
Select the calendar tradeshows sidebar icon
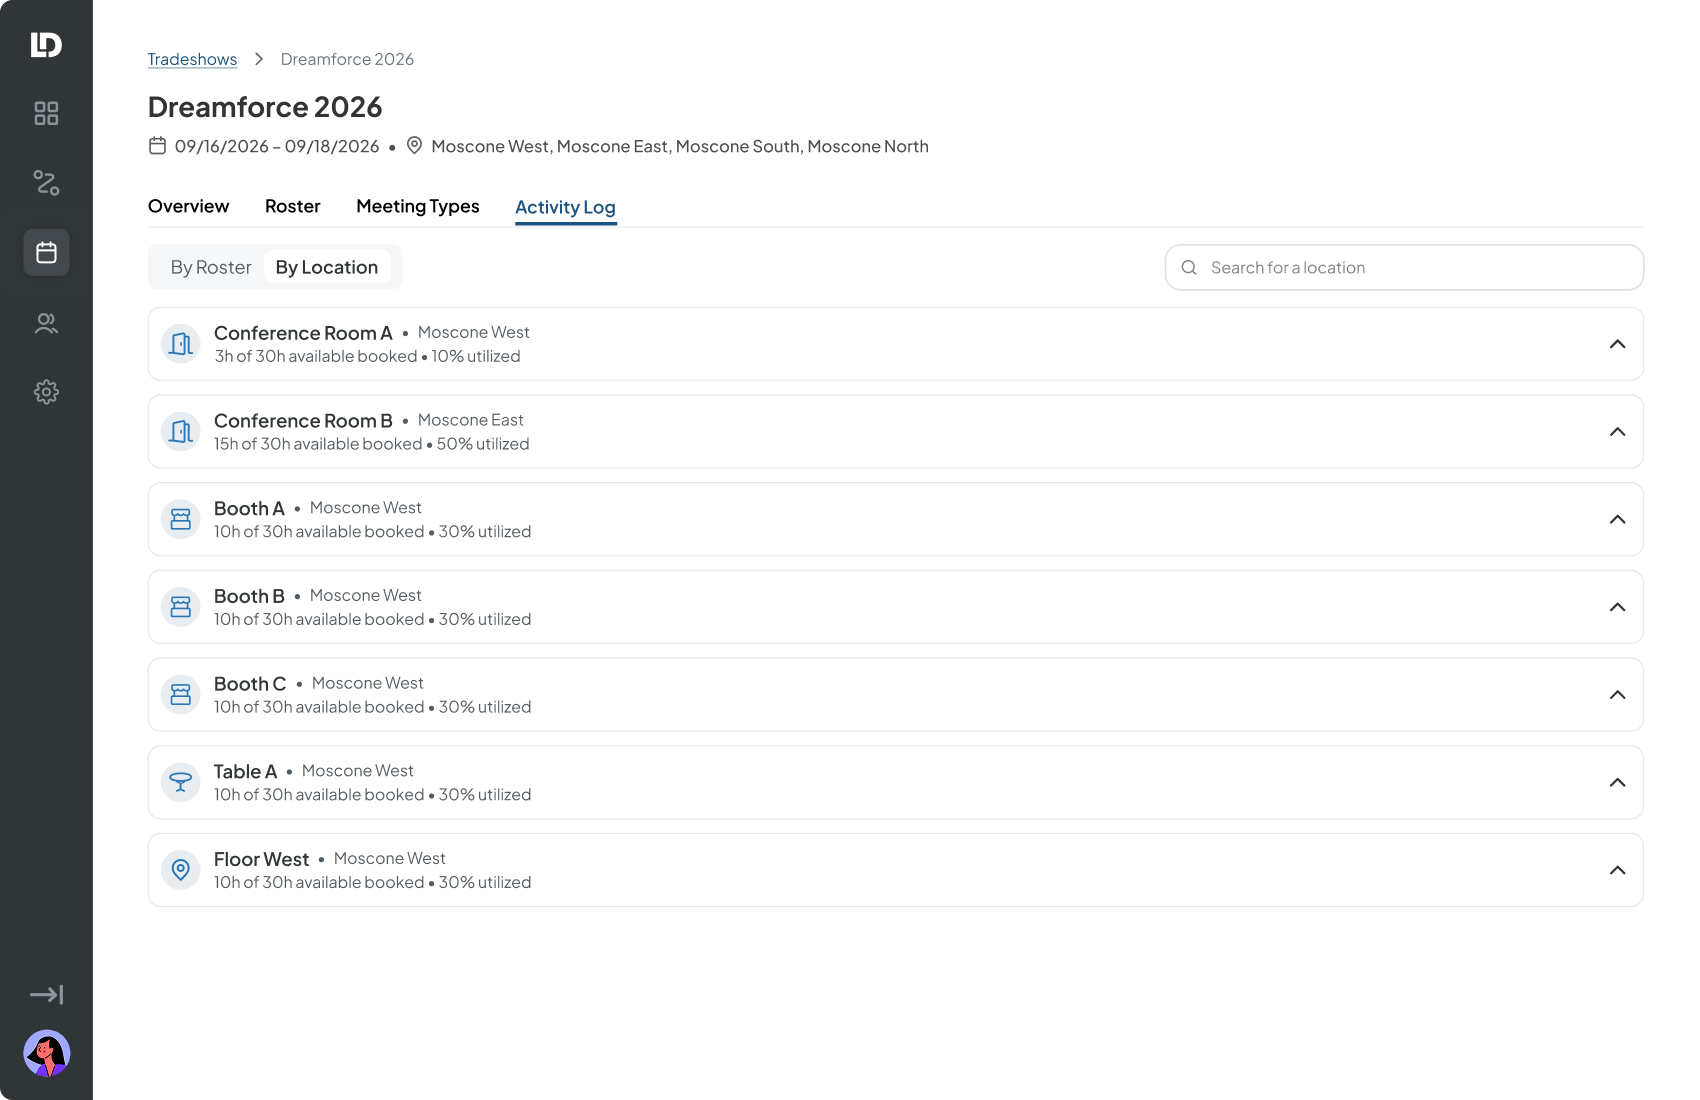[x=46, y=252]
